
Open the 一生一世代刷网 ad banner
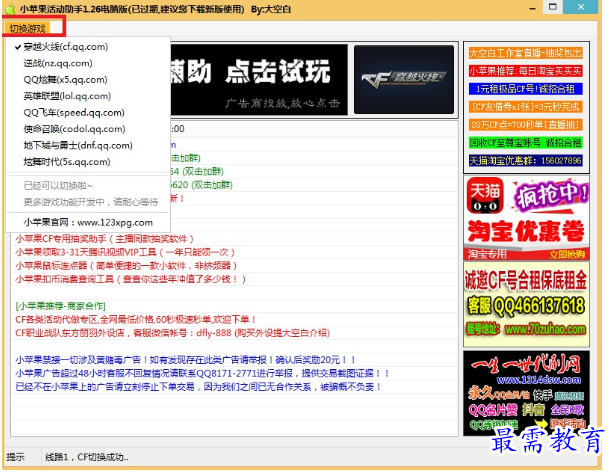(526, 393)
